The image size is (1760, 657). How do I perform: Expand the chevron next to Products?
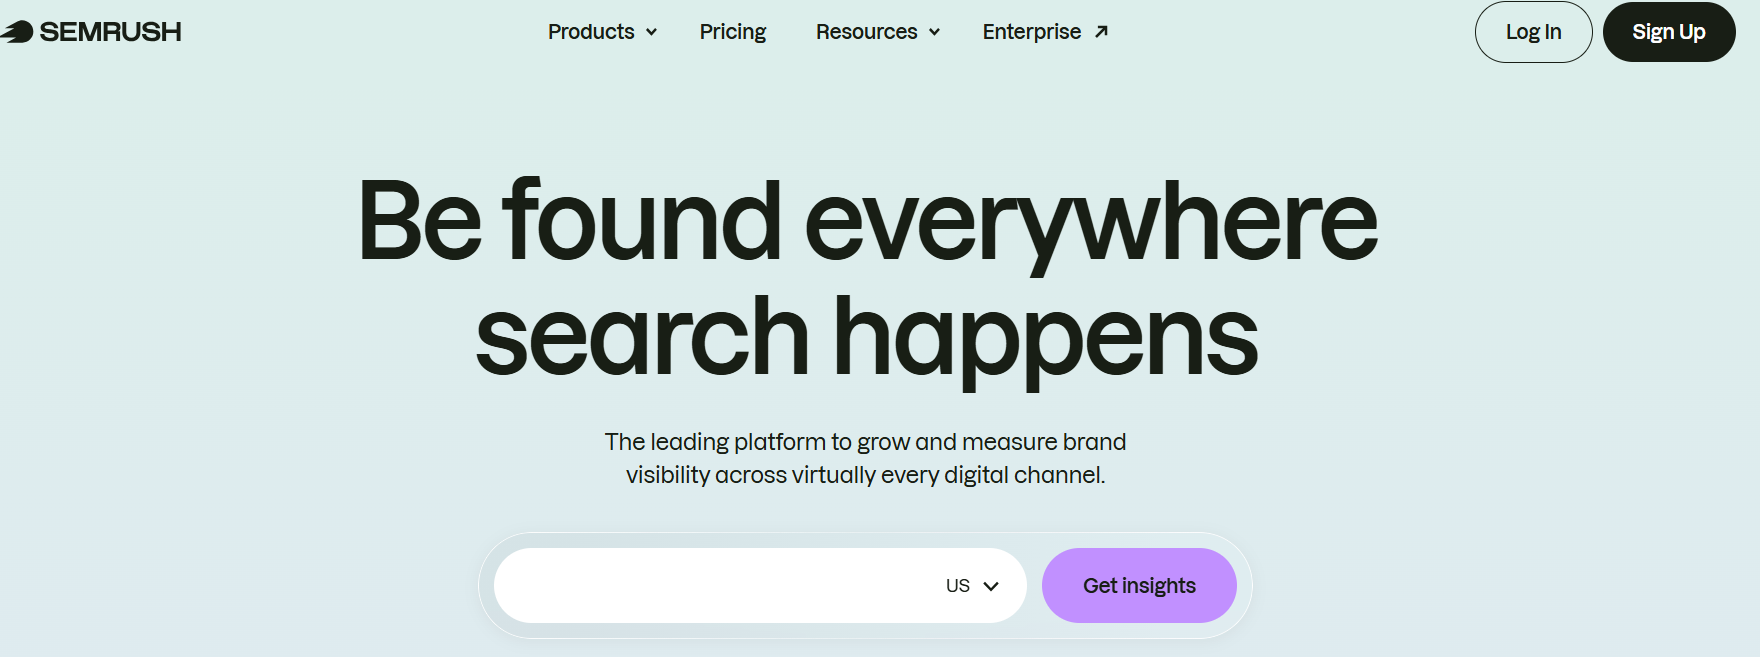(x=651, y=32)
